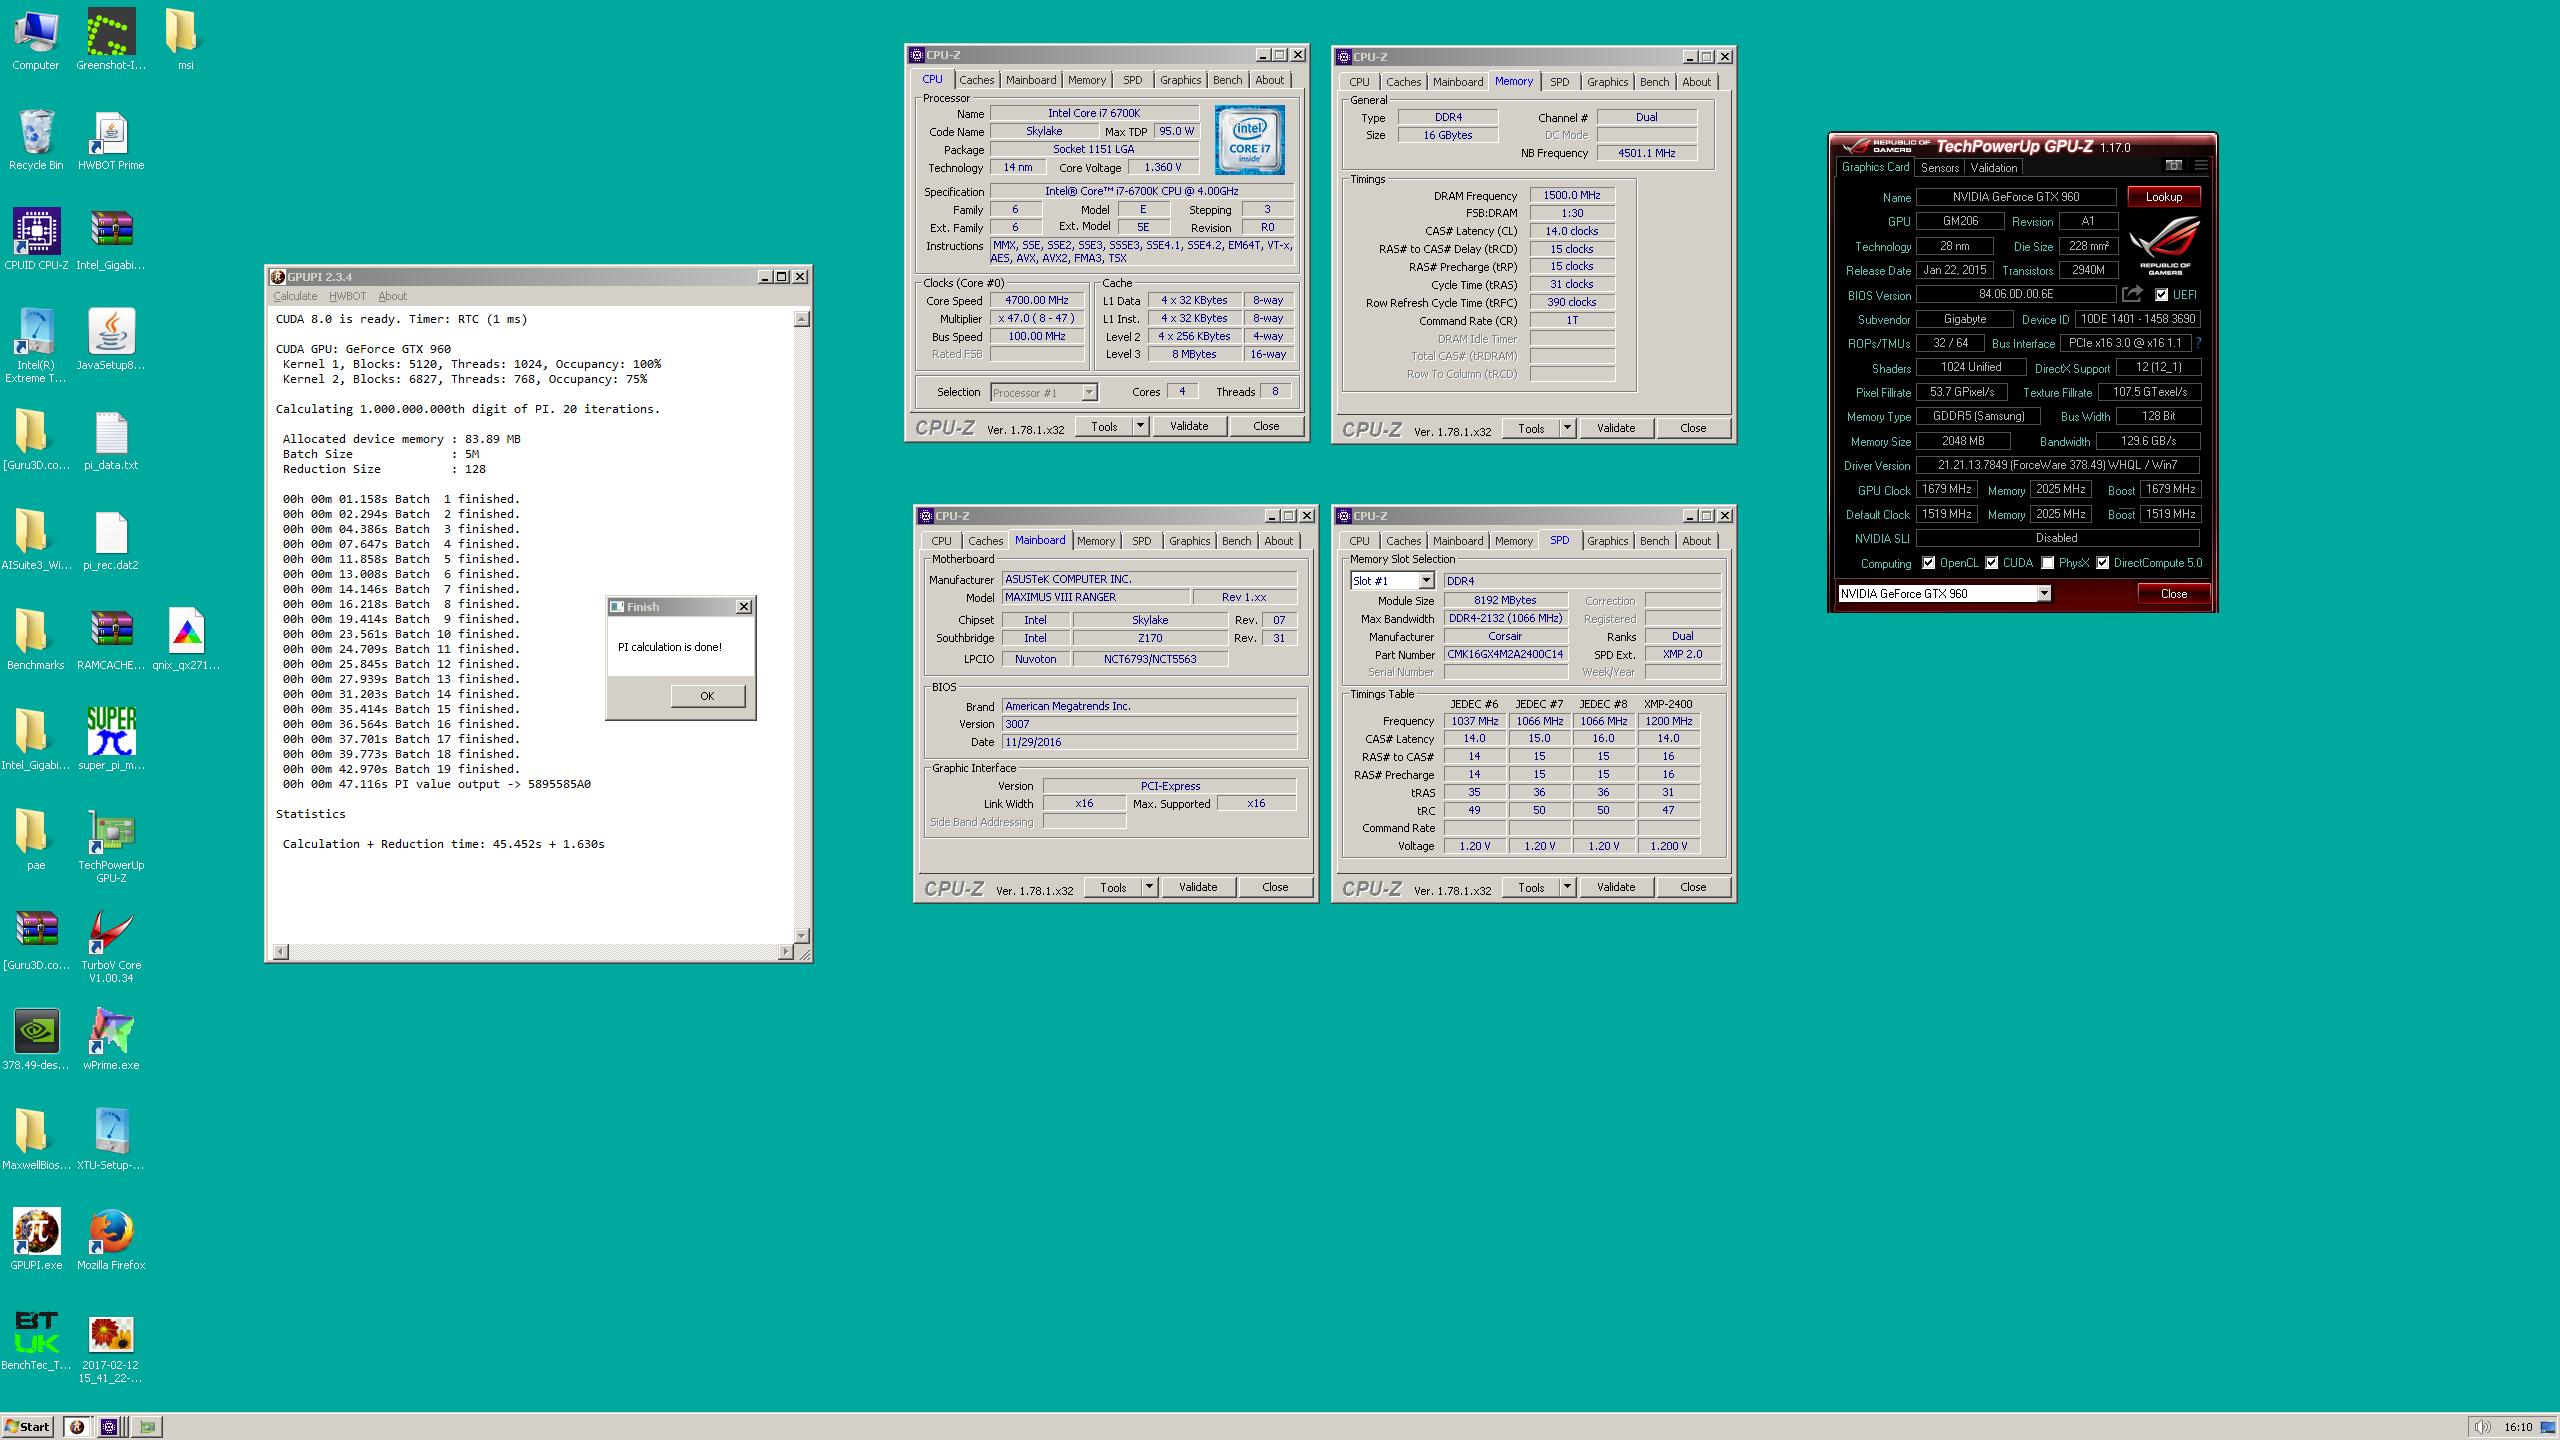The height and width of the screenshot is (1440, 2560).
Task: Launch HWBOT Prime desktop icon
Action: (111, 140)
